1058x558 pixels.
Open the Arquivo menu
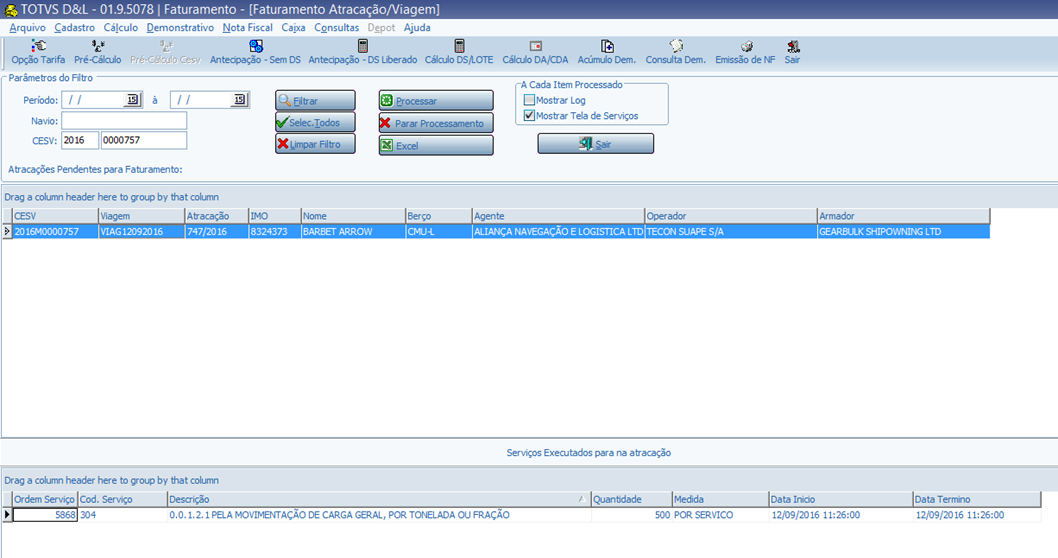pos(28,28)
